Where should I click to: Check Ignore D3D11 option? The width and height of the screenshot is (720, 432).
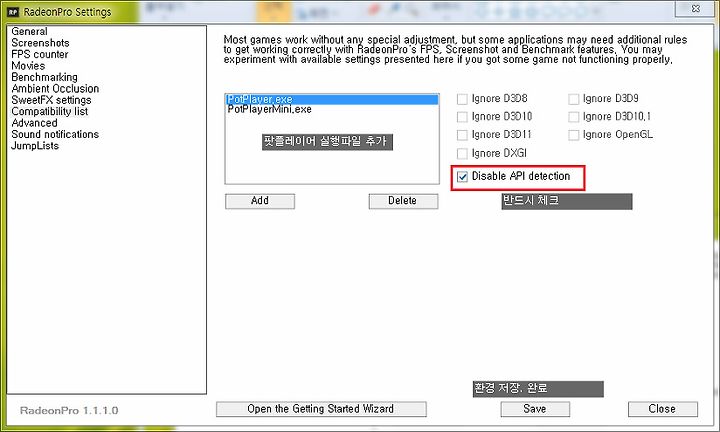(x=462, y=135)
